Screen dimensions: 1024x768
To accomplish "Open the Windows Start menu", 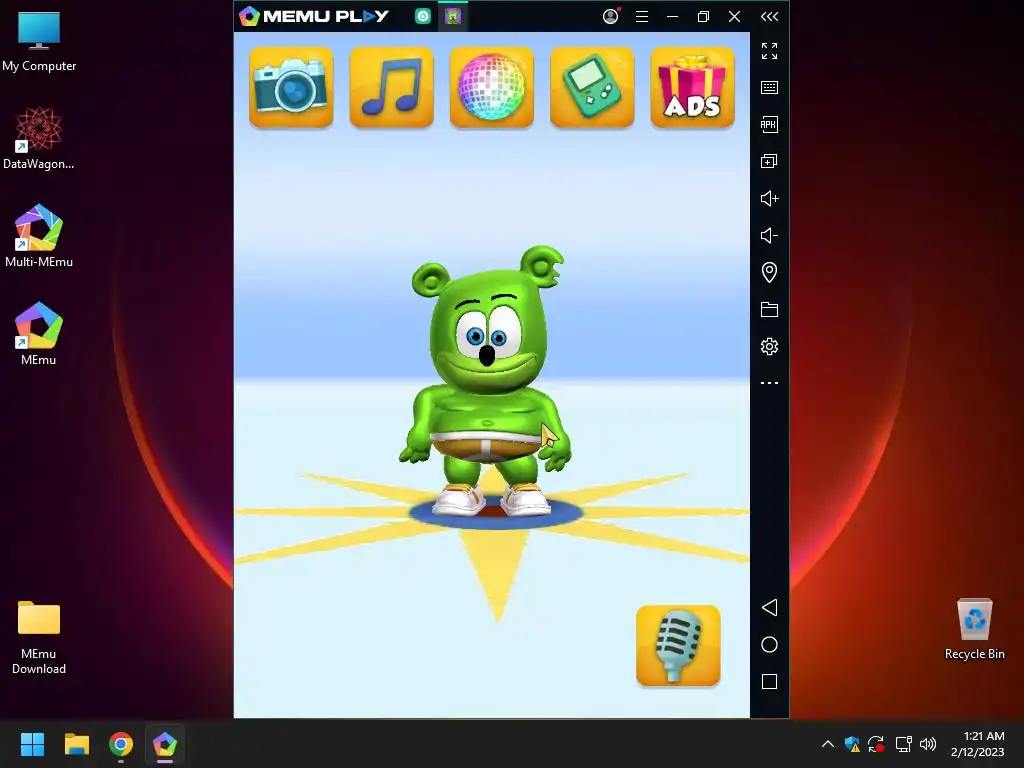I will click(x=32, y=744).
